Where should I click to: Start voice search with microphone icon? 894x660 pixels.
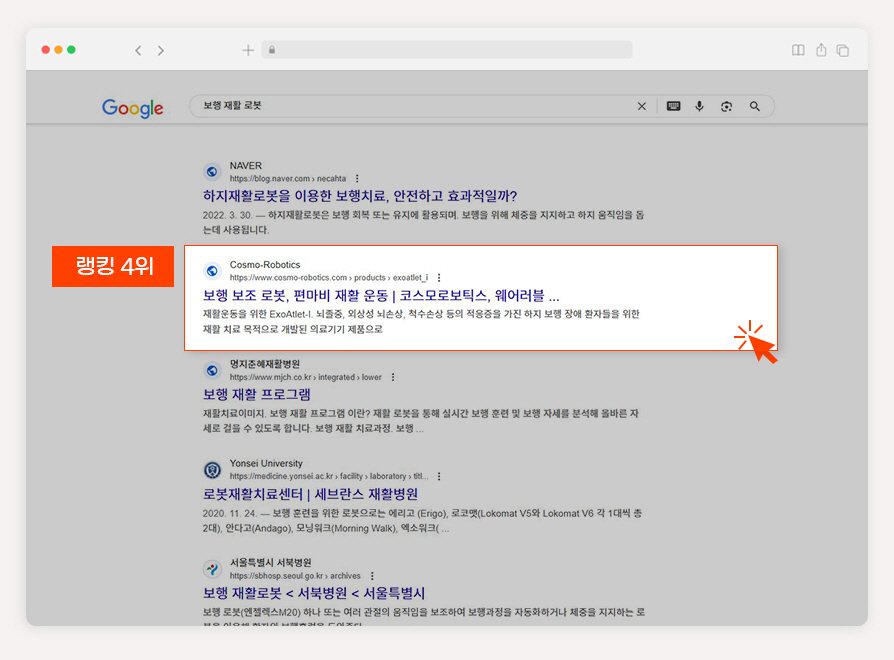tap(700, 106)
